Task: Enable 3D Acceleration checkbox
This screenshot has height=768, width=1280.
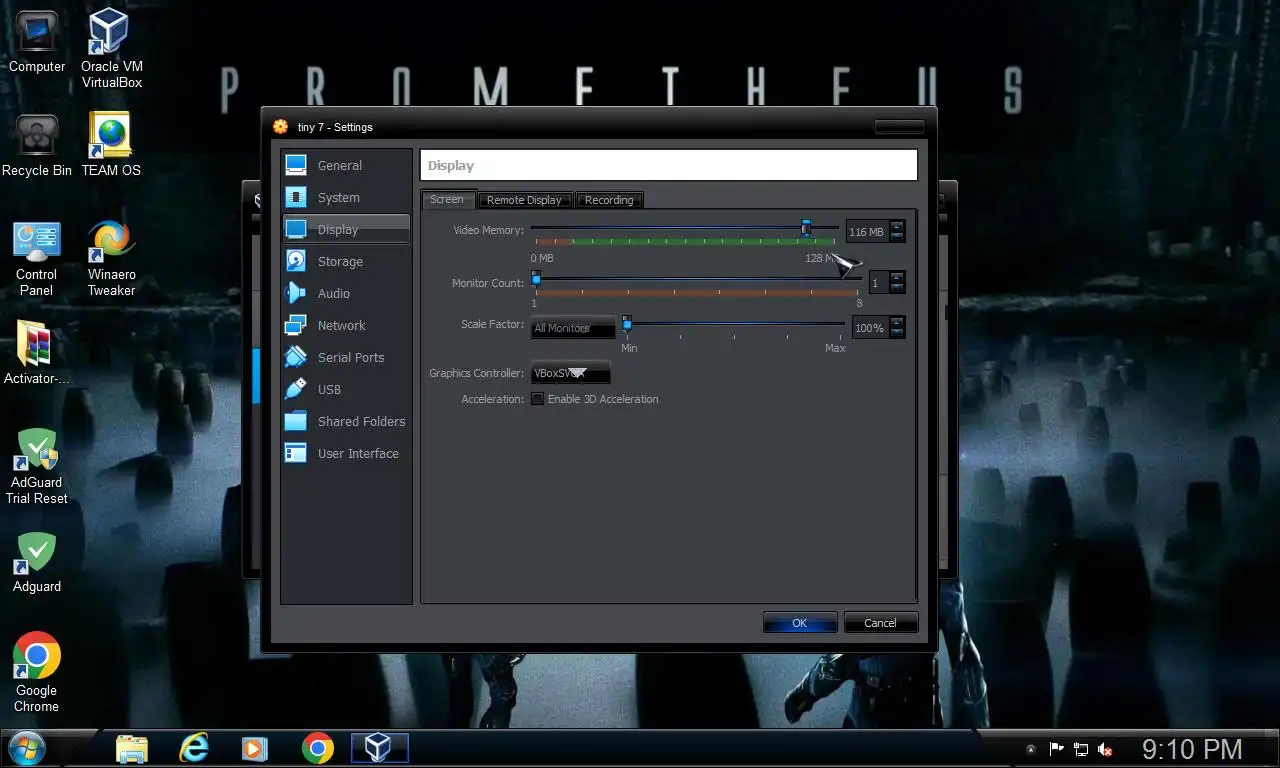Action: (x=538, y=399)
